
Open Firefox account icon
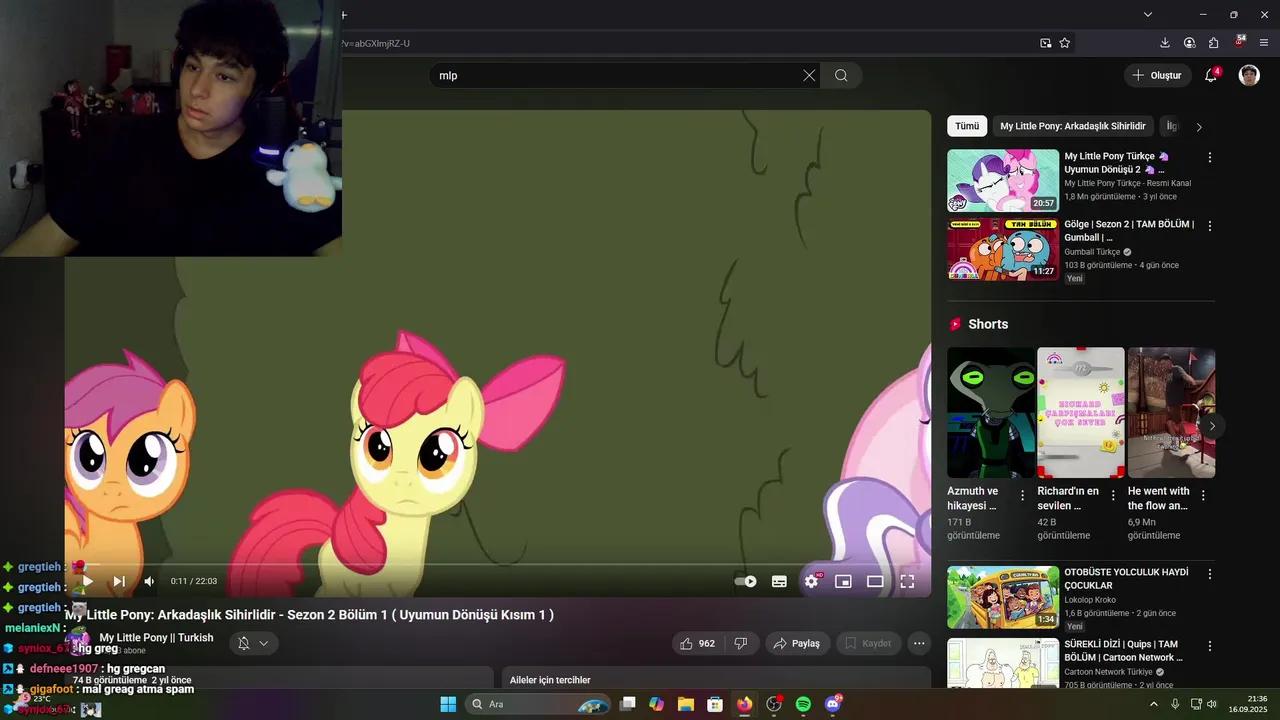click(1189, 43)
